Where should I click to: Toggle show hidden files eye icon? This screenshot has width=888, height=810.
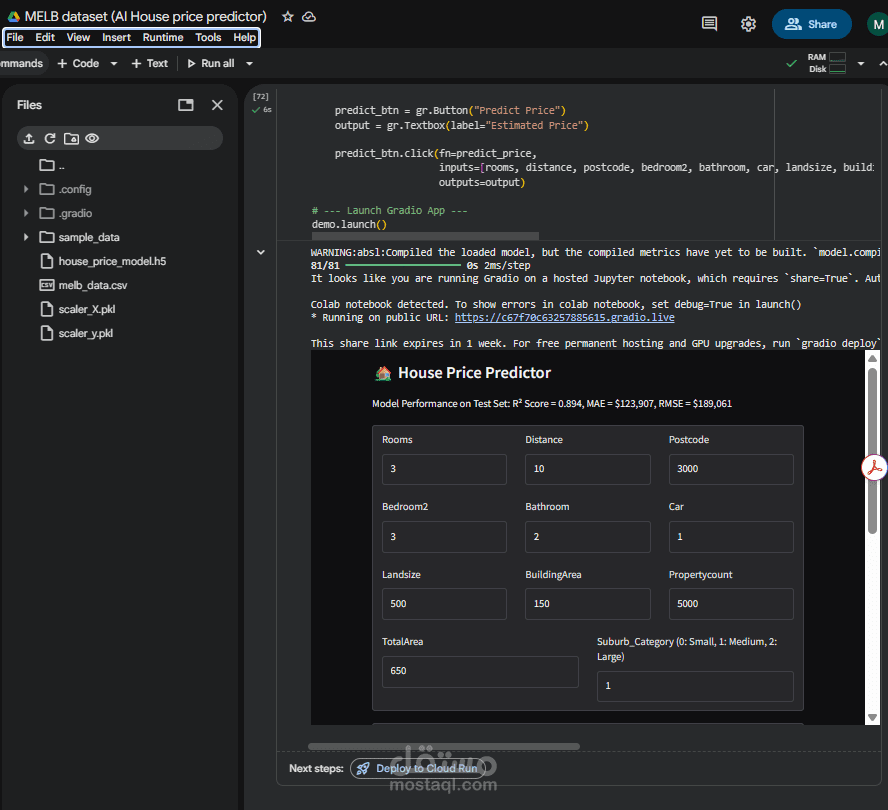pyautogui.click(x=92, y=138)
